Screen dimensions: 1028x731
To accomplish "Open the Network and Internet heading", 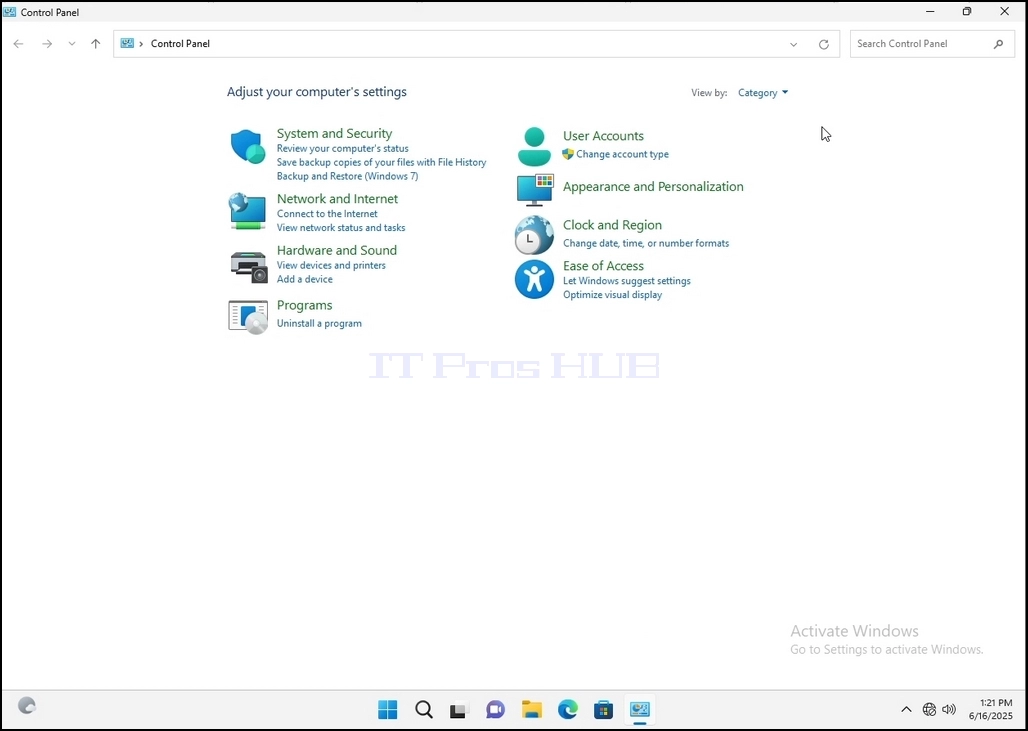I will 337,199.
